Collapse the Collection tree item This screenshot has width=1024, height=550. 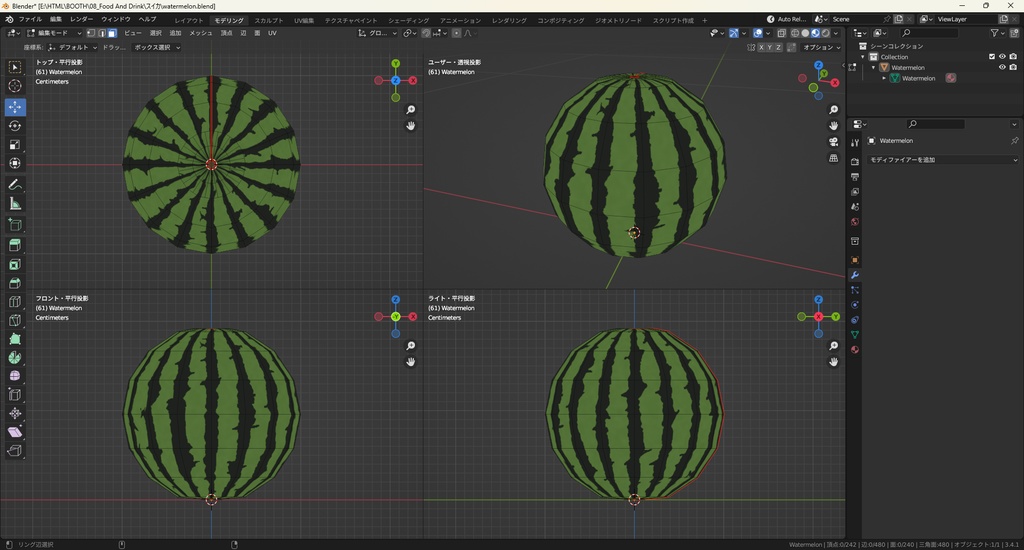tap(863, 57)
